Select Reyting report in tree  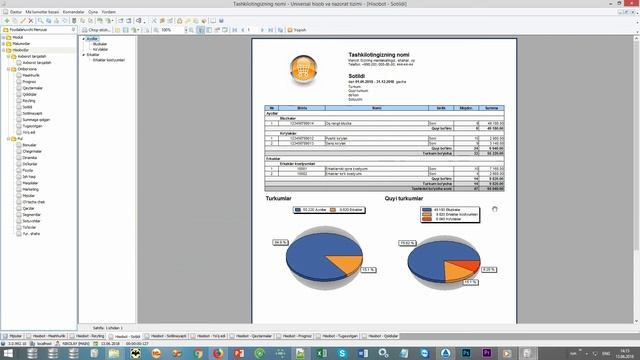click(x=29, y=100)
